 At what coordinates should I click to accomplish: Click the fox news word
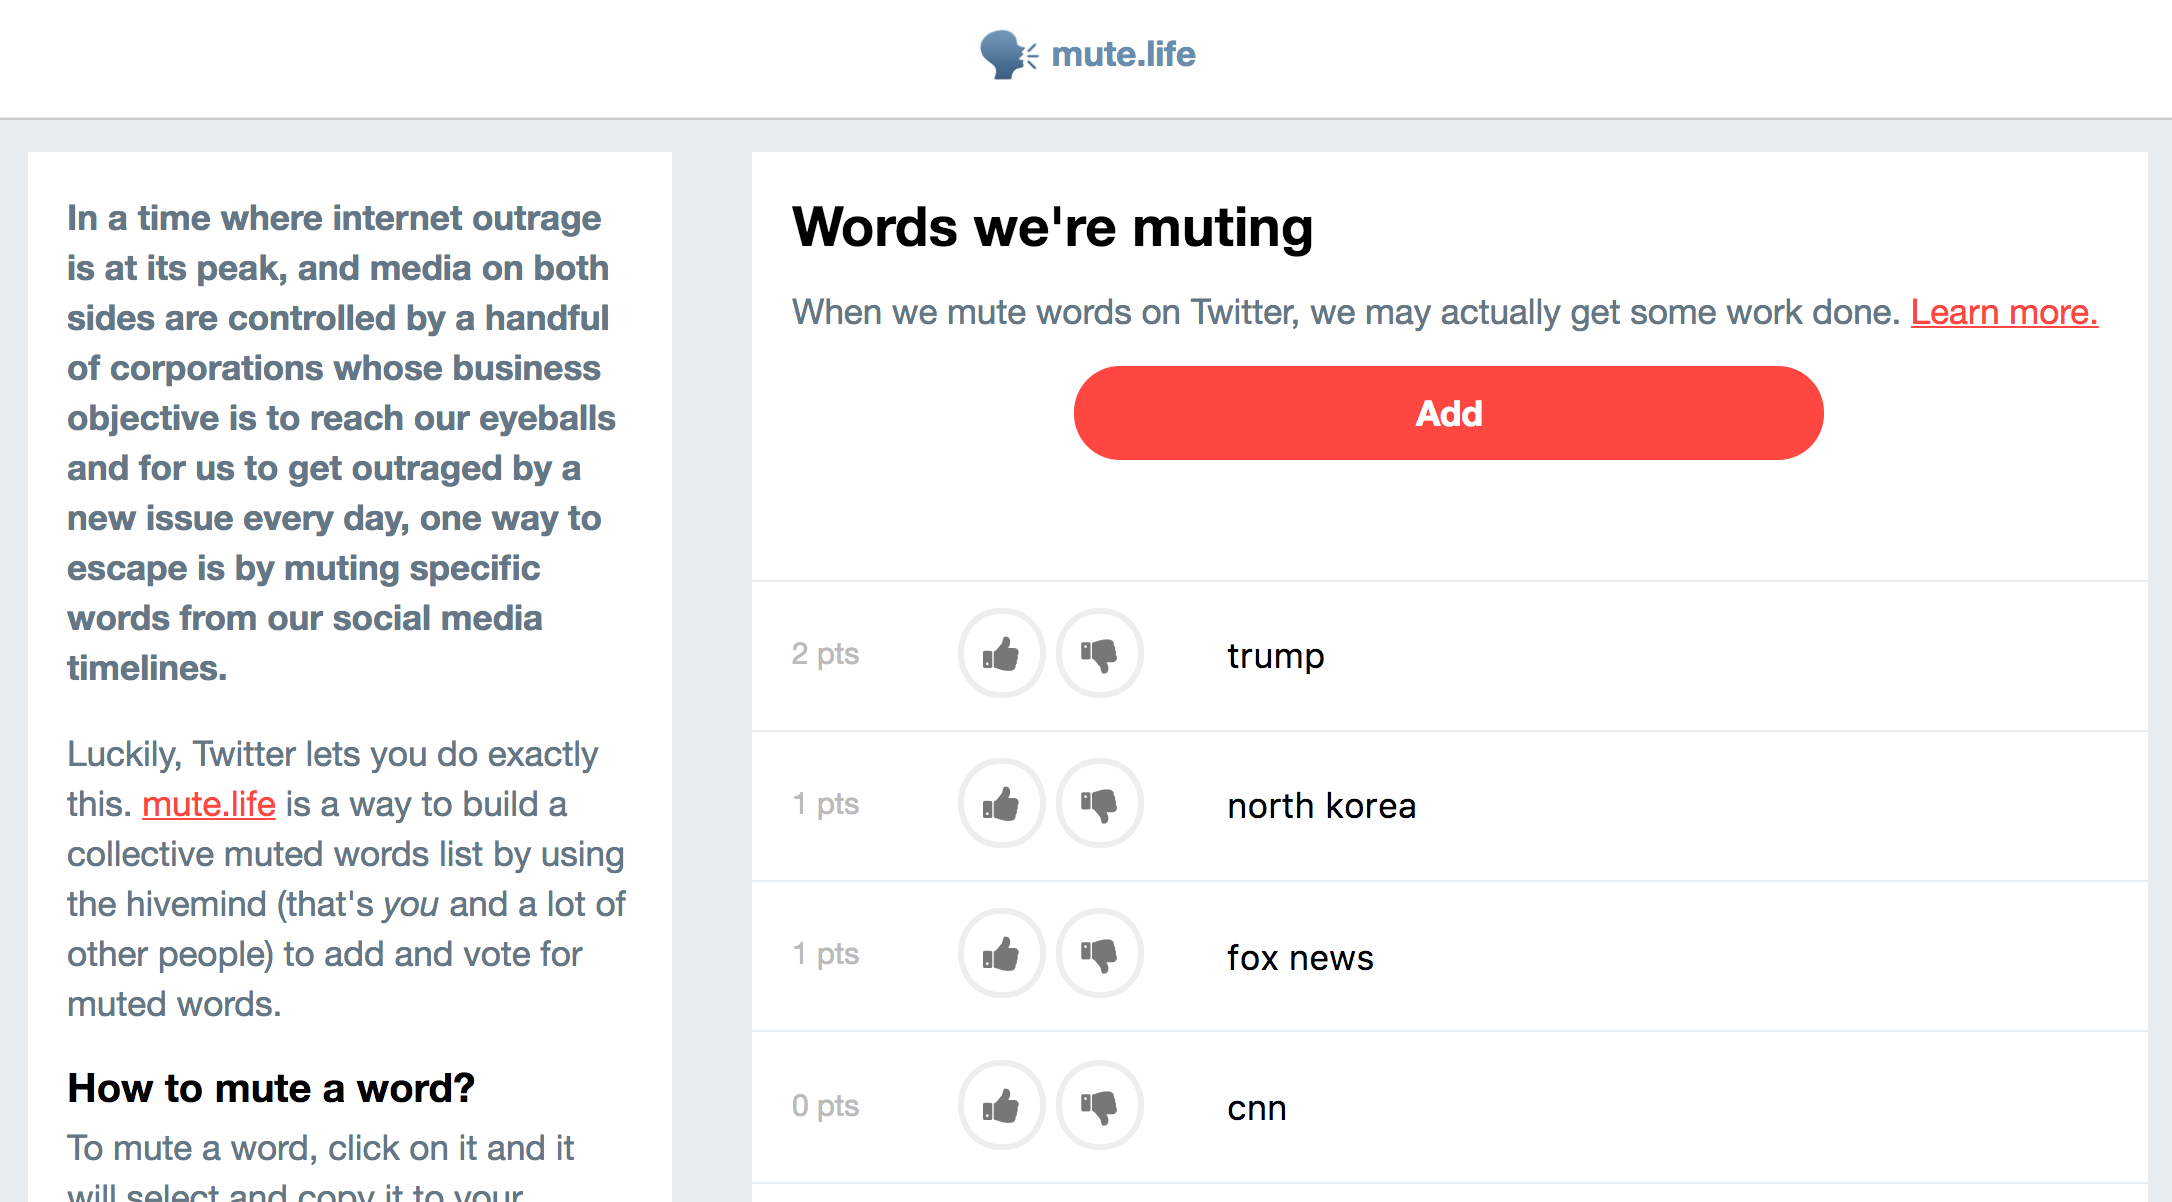(1300, 958)
